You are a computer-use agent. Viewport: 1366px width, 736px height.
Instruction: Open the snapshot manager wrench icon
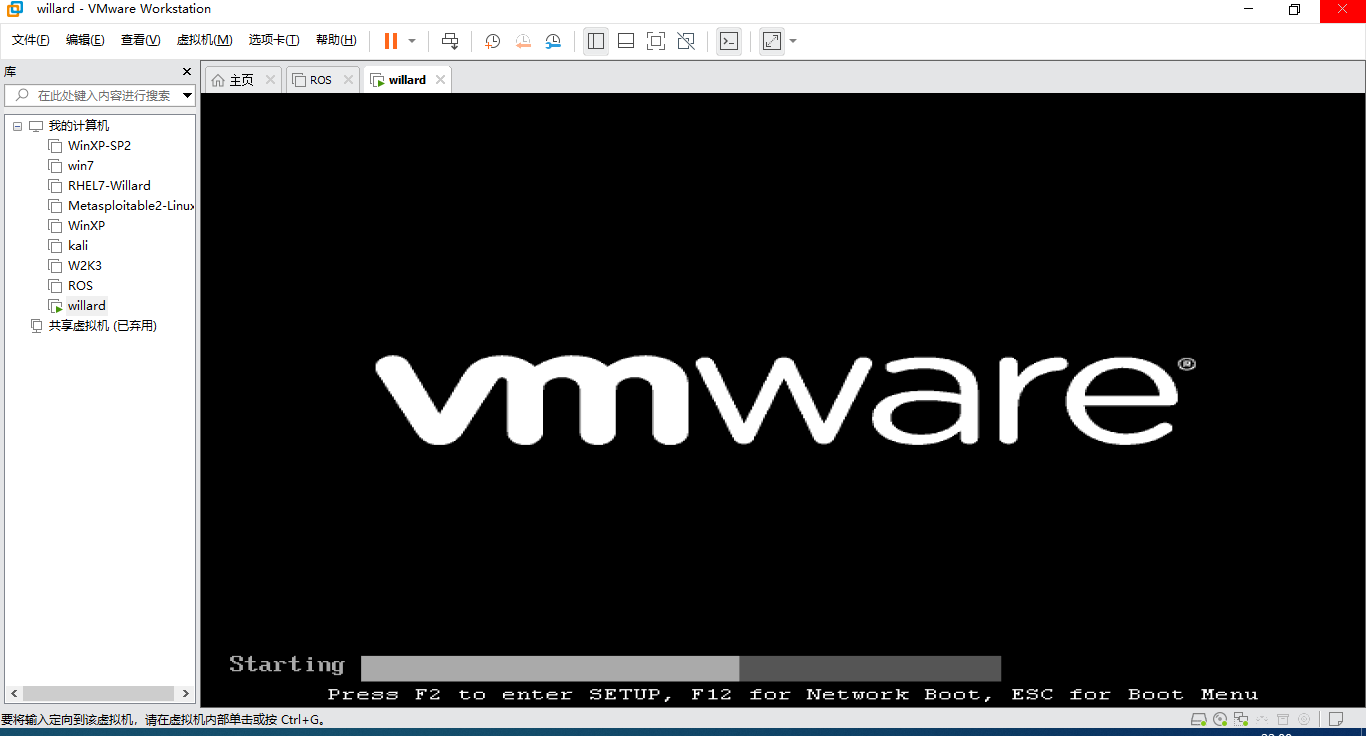tap(553, 41)
